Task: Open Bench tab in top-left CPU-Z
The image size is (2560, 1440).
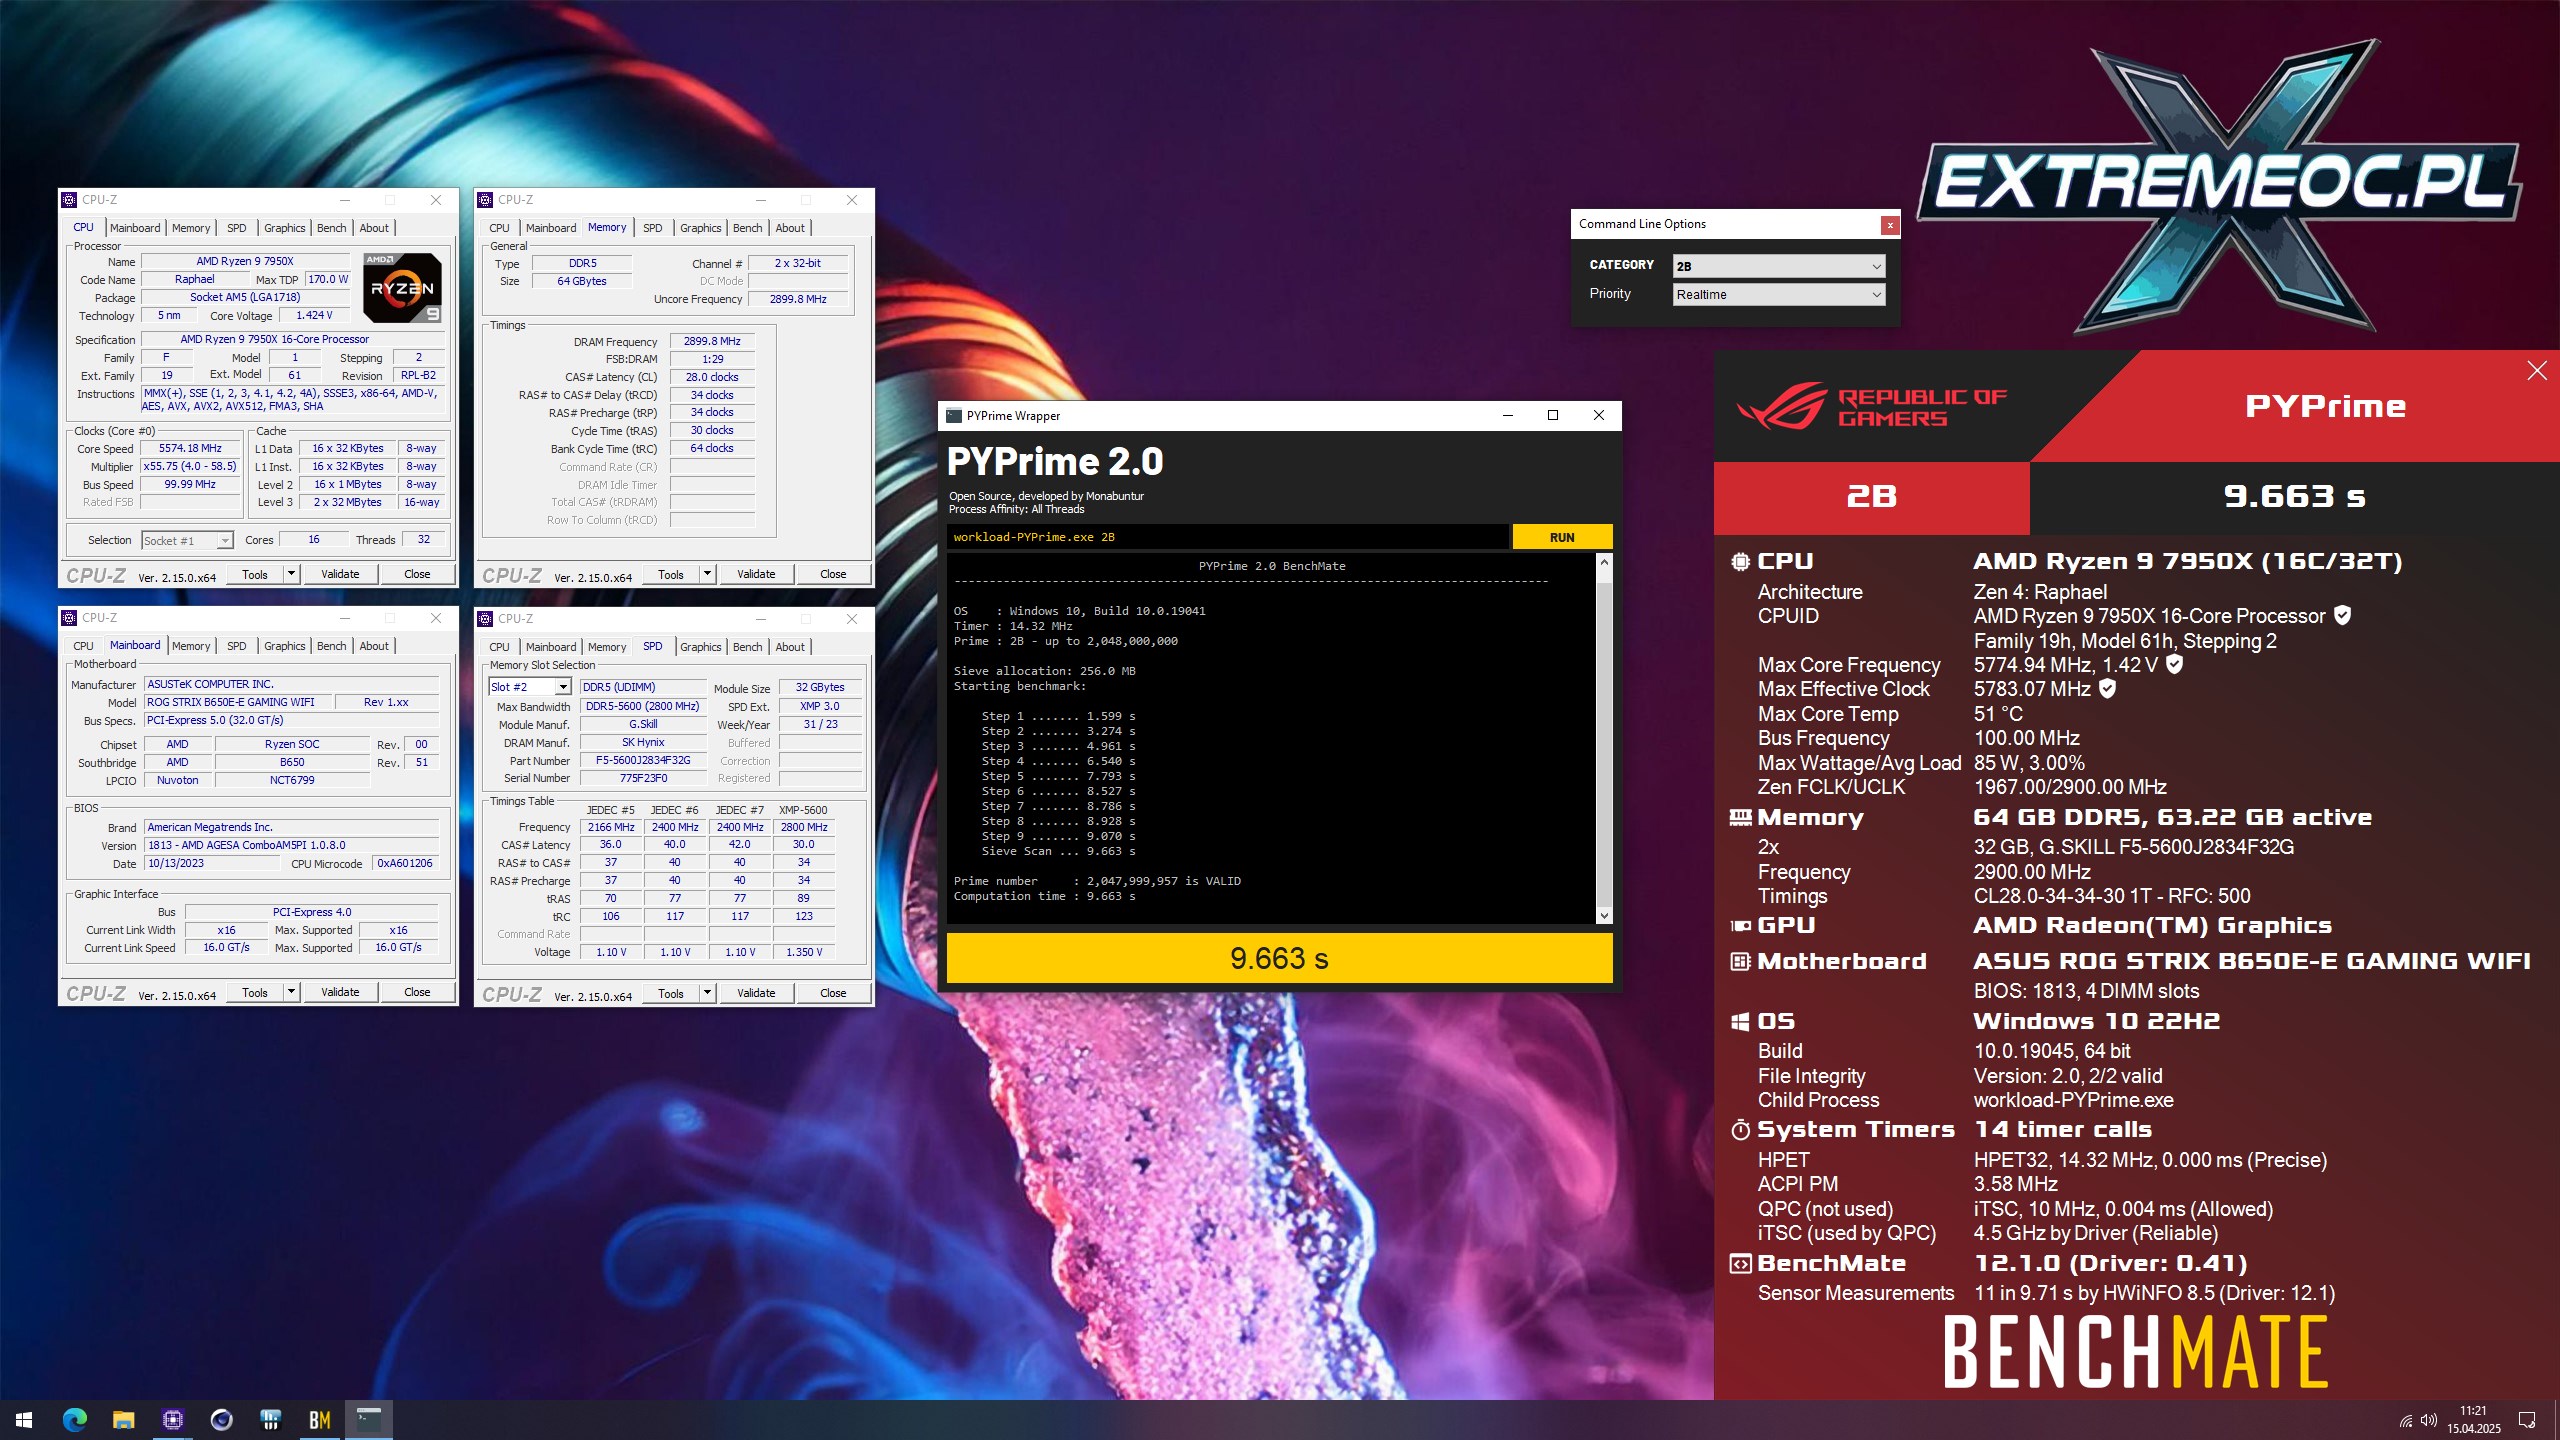Action: tap(331, 228)
